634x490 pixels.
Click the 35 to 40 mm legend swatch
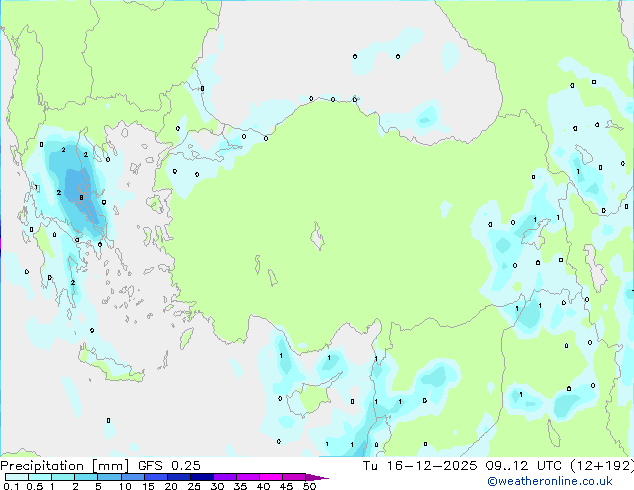click(248, 477)
